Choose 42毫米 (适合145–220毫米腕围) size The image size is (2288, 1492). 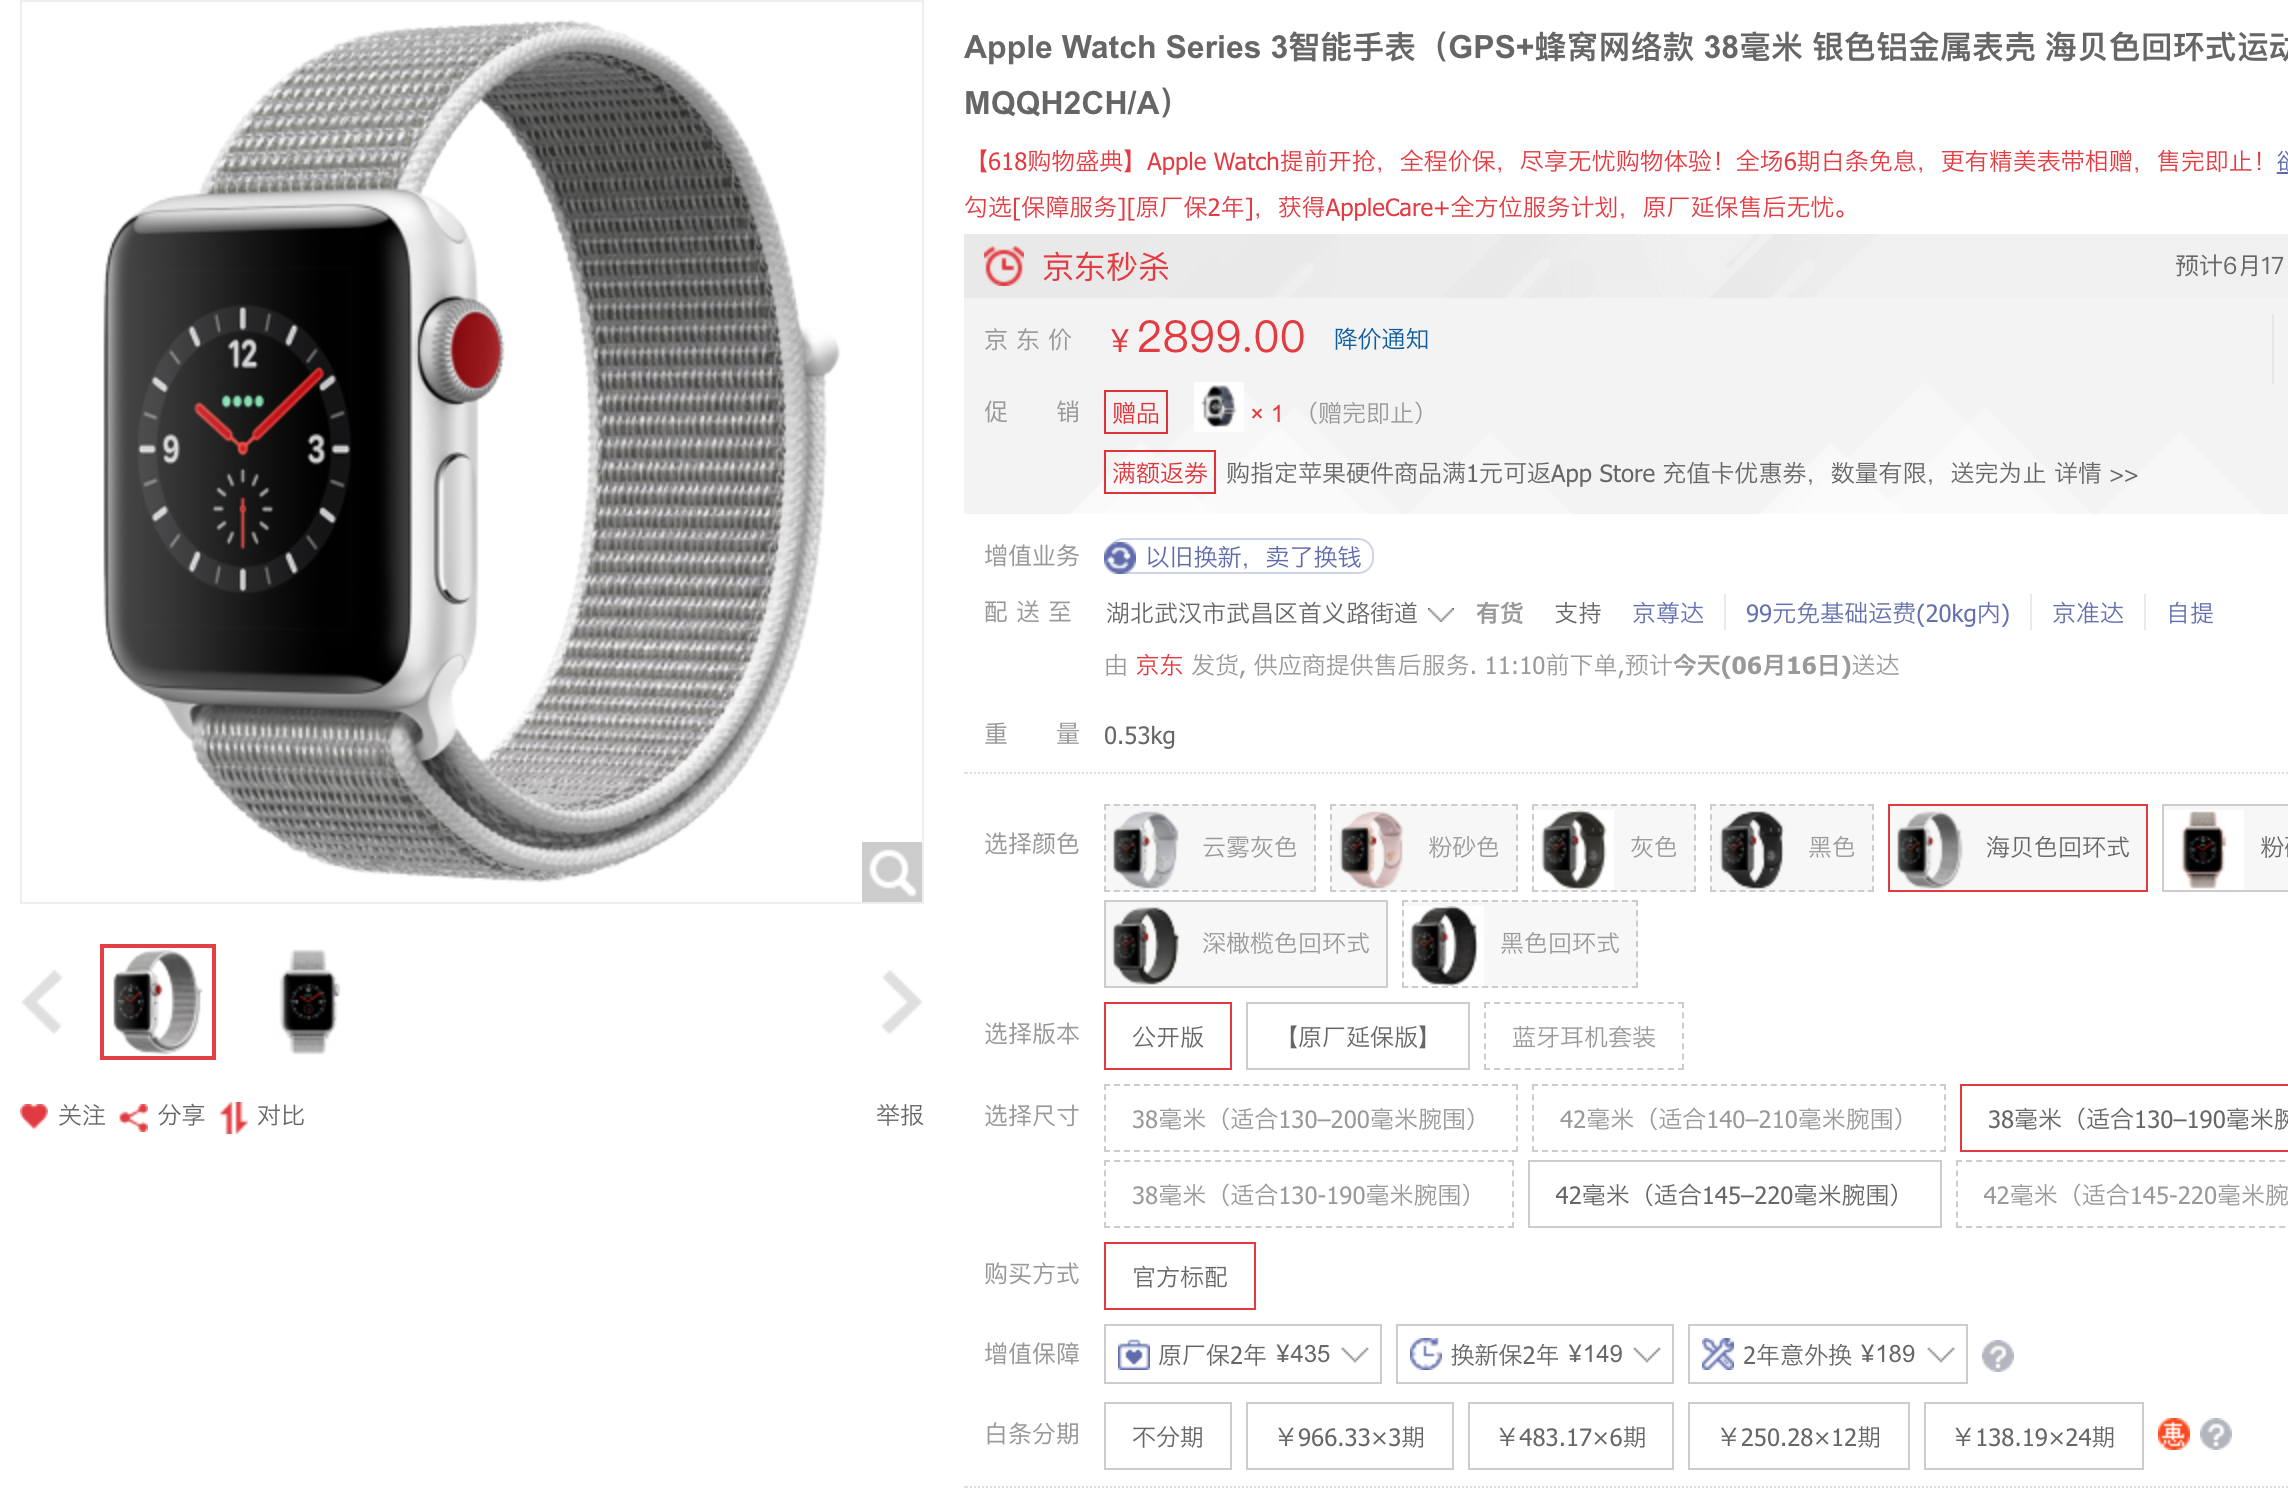[x=1734, y=1194]
